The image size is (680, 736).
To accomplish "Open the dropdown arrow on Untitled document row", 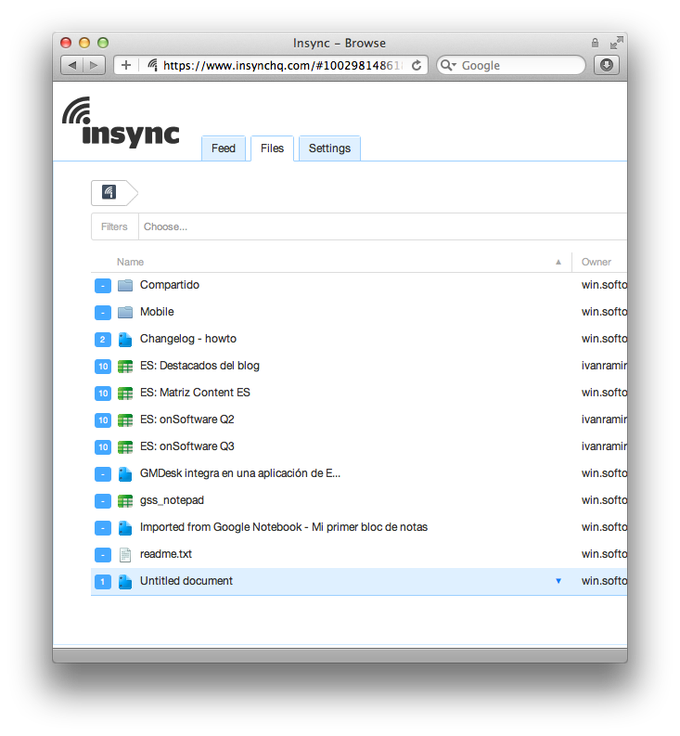I will pyautogui.click(x=558, y=581).
